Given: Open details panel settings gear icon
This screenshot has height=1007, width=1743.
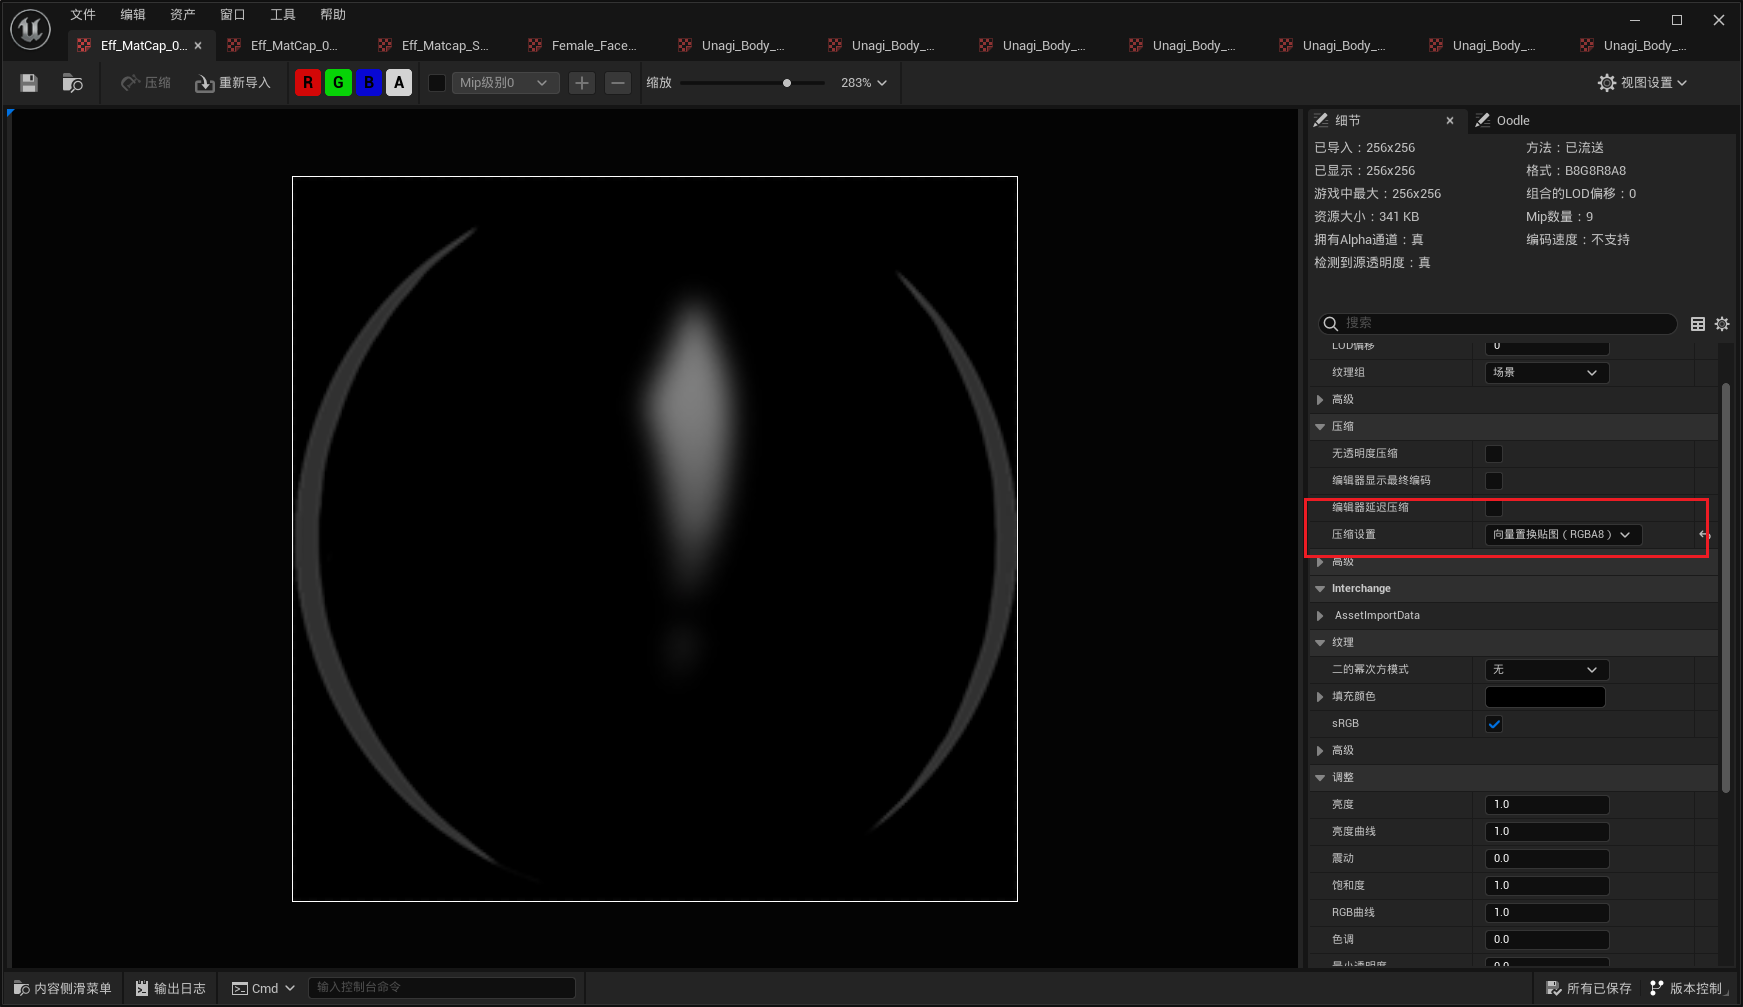Looking at the screenshot, I should click(1722, 324).
